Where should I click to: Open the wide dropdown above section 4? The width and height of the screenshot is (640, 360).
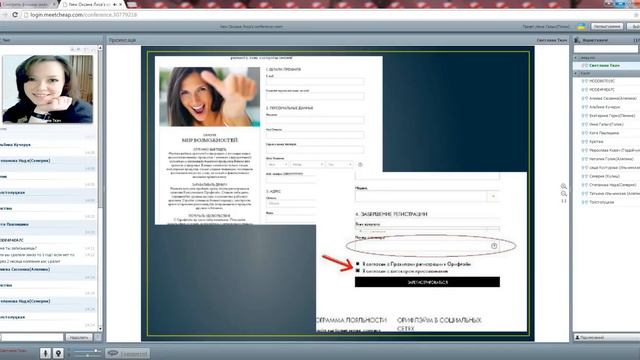coord(427,196)
